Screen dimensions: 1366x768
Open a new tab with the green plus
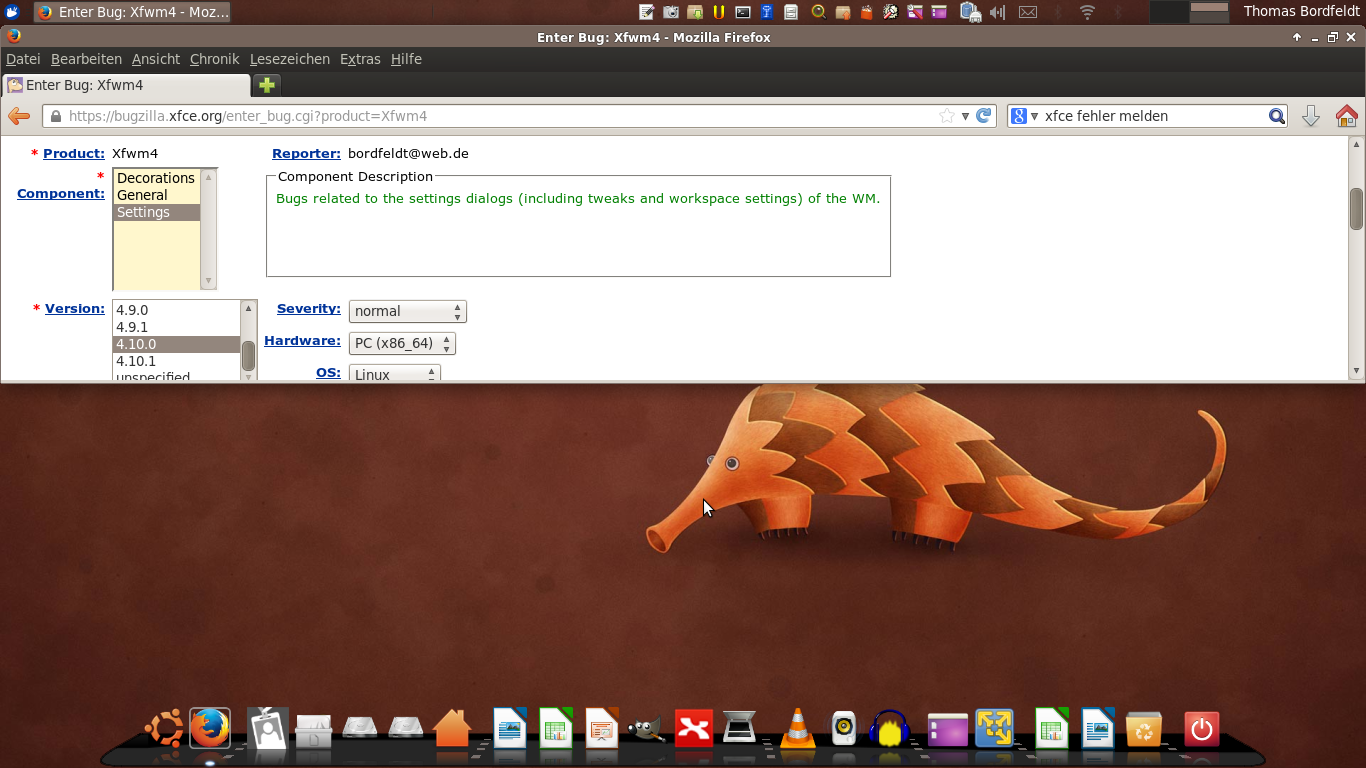coord(266,85)
